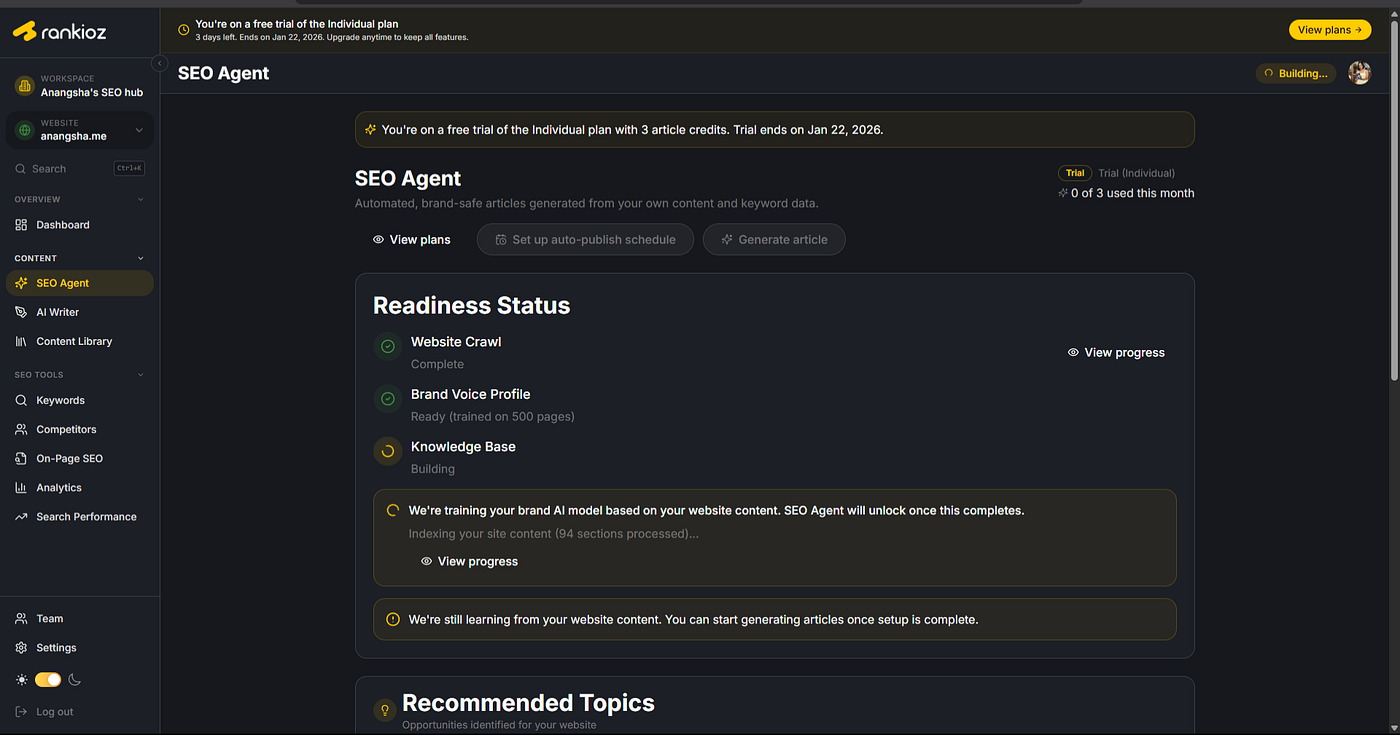The height and width of the screenshot is (735, 1400).
Task: Click the Keywords magnifier icon
Action: 21,400
